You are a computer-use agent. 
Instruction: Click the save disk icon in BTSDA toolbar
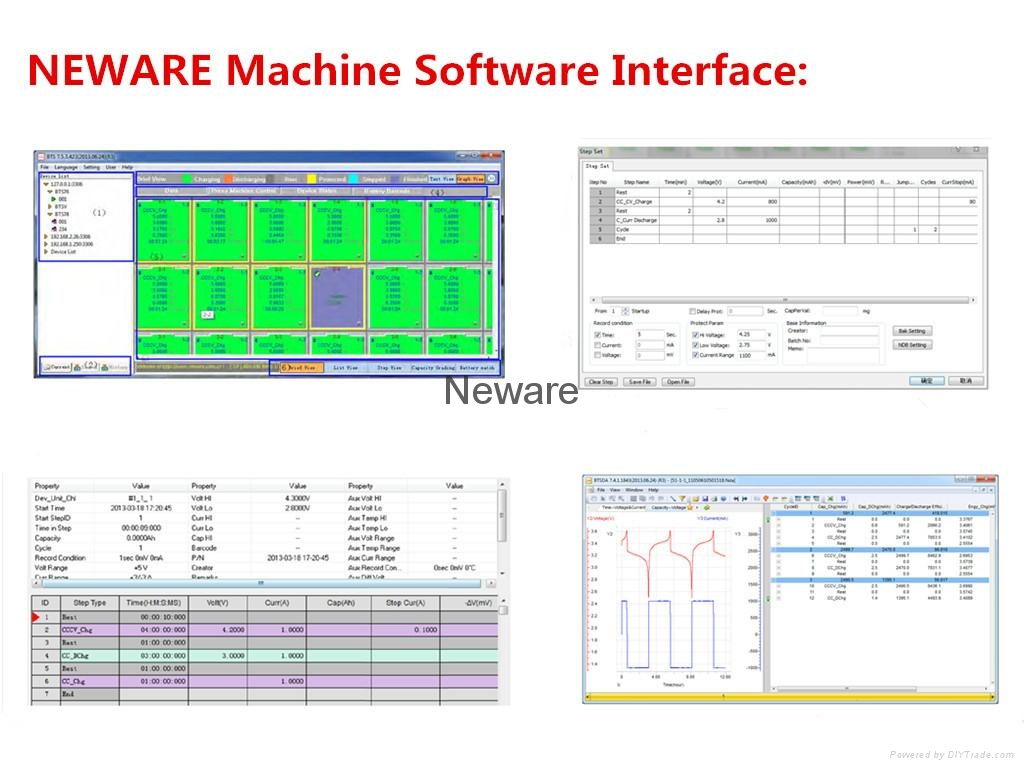tap(706, 498)
